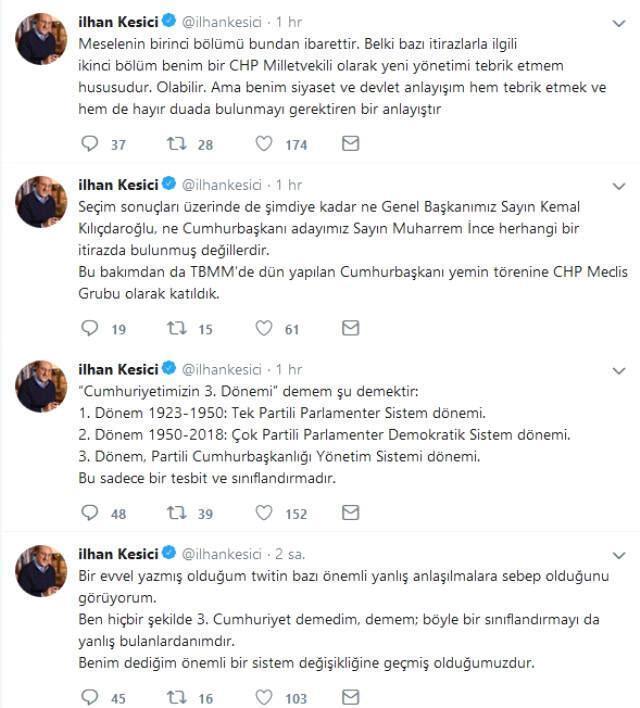Screen dimensions: 640x708
Task: Retweet the tweet showing 39 retweets
Action: pos(176,512)
